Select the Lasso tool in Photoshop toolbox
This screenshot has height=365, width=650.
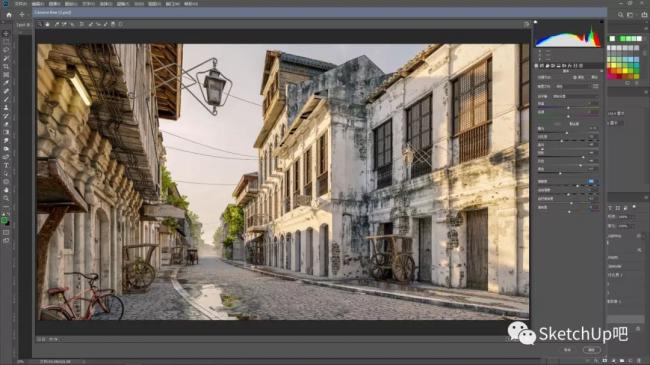[6, 50]
